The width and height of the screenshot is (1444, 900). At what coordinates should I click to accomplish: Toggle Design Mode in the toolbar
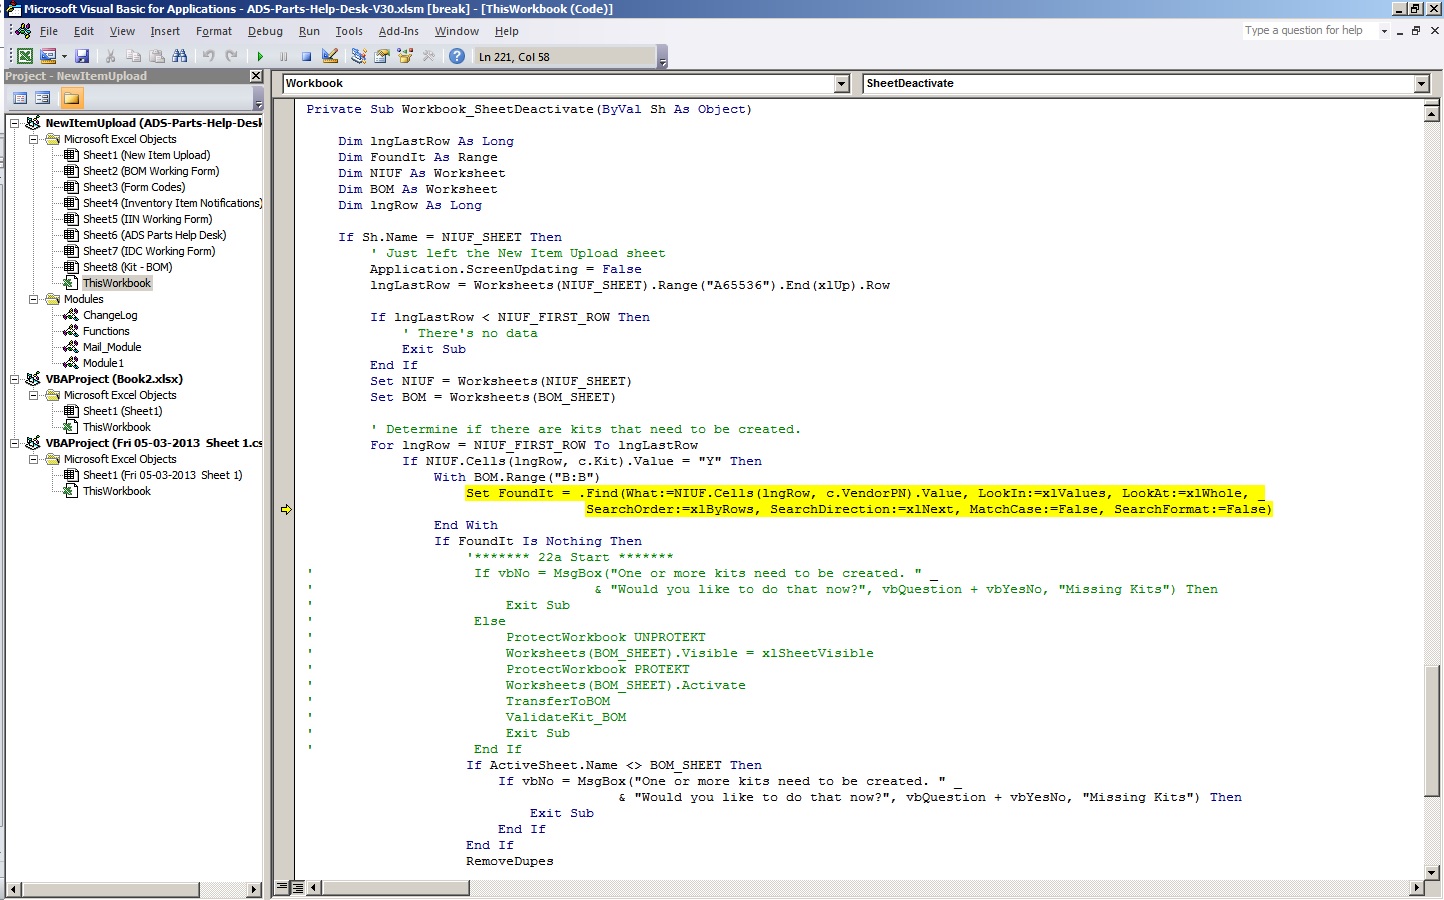click(x=330, y=57)
